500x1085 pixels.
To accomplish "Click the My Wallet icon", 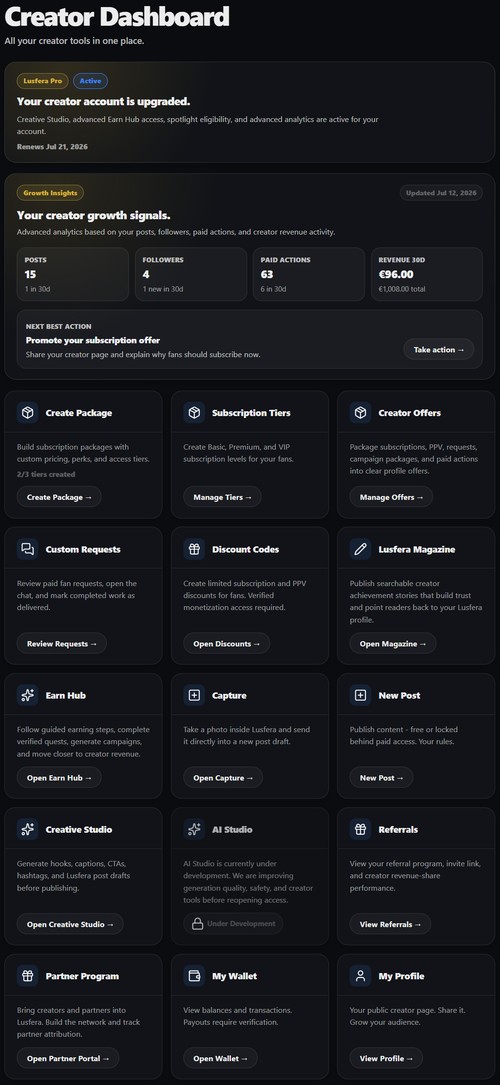I will tap(194, 976).
